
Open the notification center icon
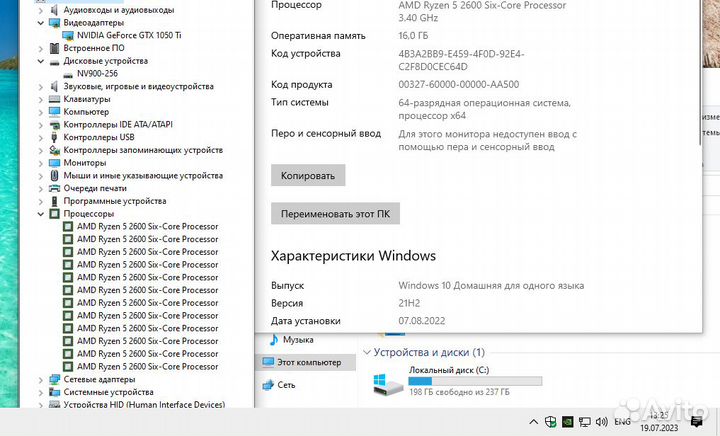pos(696,421)
